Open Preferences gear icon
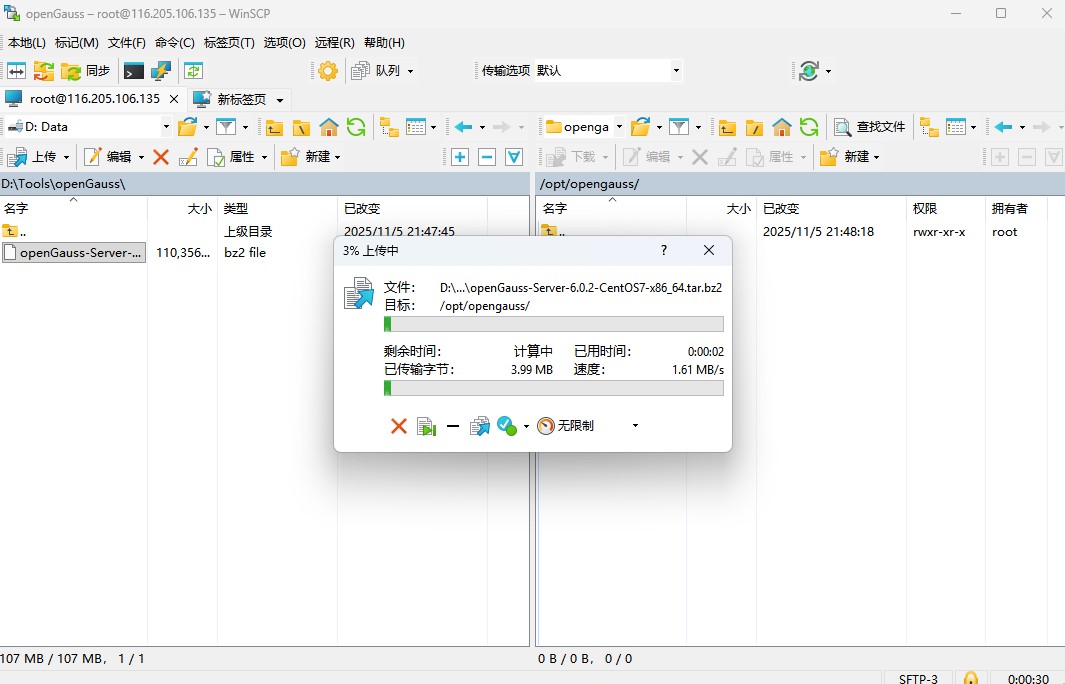The image size is (1065, 684). pyautogui.click(x=328, y=71)
